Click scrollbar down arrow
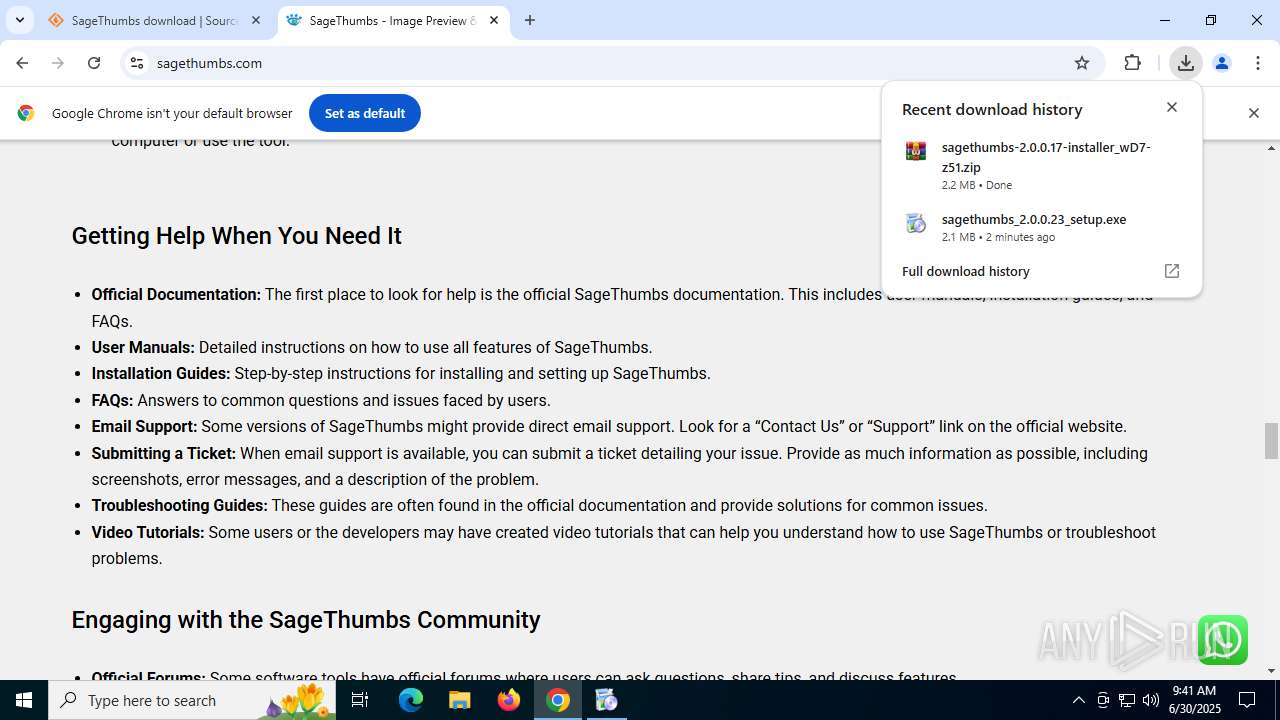 click(x=1271, y=671)
